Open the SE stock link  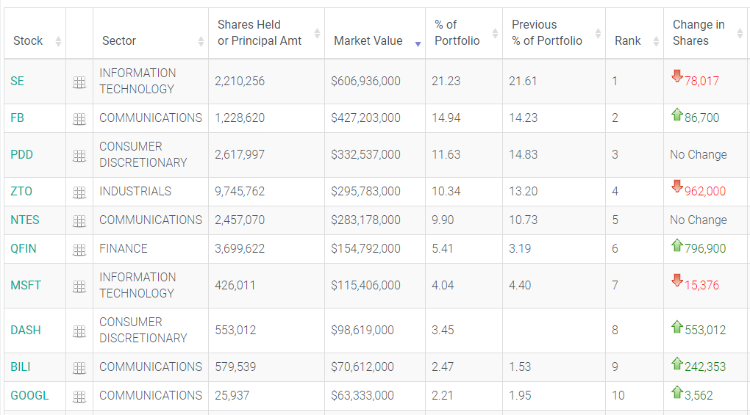pyautogui.click(x=17, y=81)
